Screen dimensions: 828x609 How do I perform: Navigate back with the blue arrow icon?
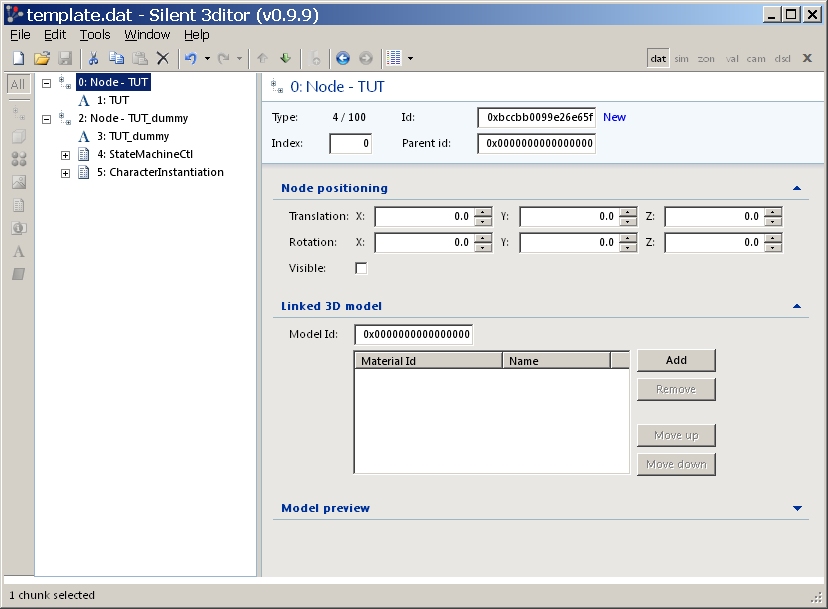point(343,58)
